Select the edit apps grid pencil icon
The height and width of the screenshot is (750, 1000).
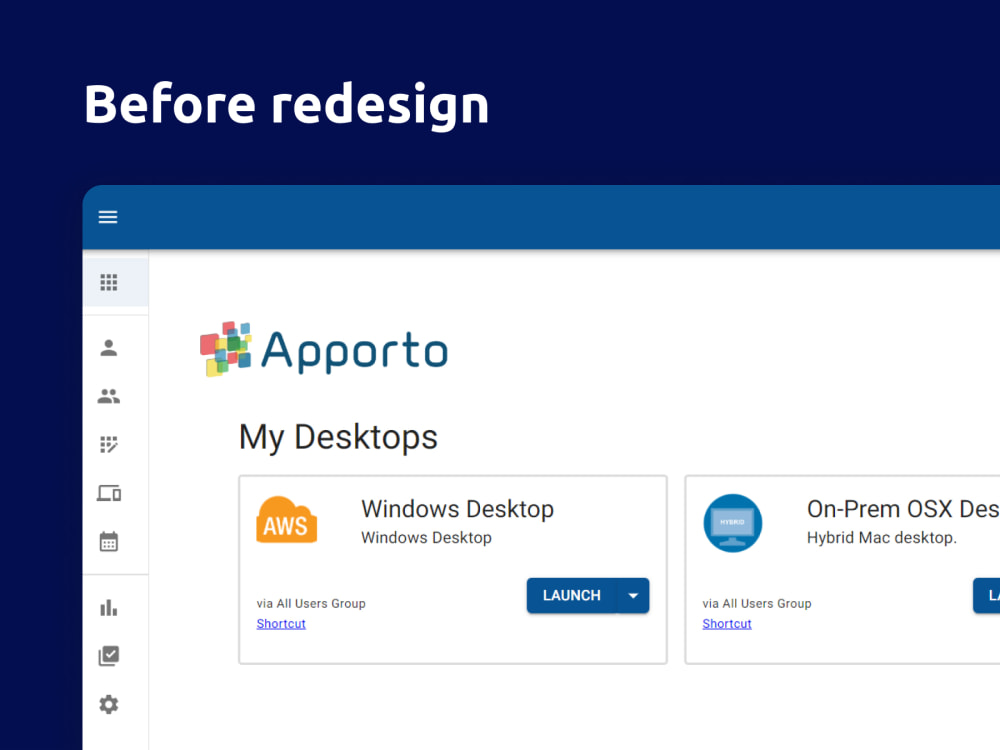coord(108,445)
